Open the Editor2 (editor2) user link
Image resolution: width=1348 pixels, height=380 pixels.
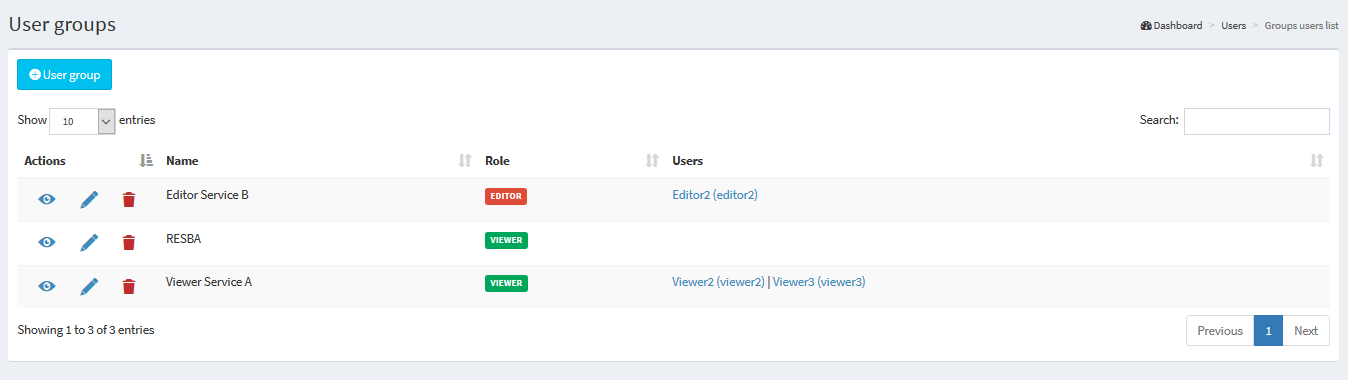click(x=715, y=195)
